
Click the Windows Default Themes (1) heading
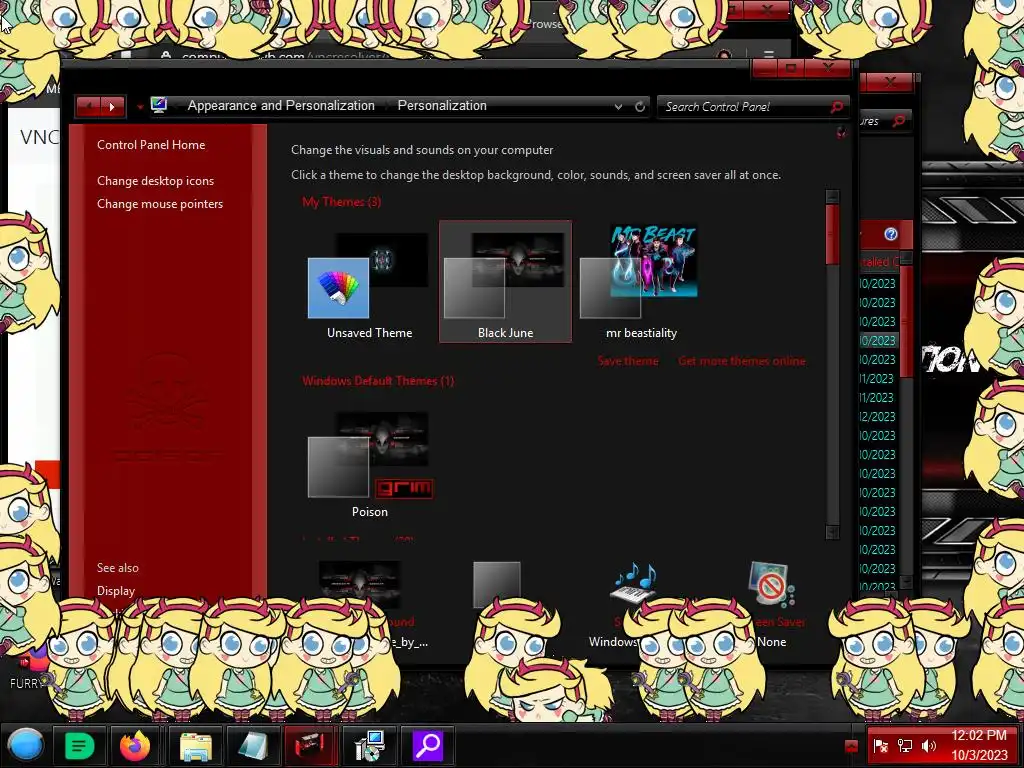(x=378, y=381)
